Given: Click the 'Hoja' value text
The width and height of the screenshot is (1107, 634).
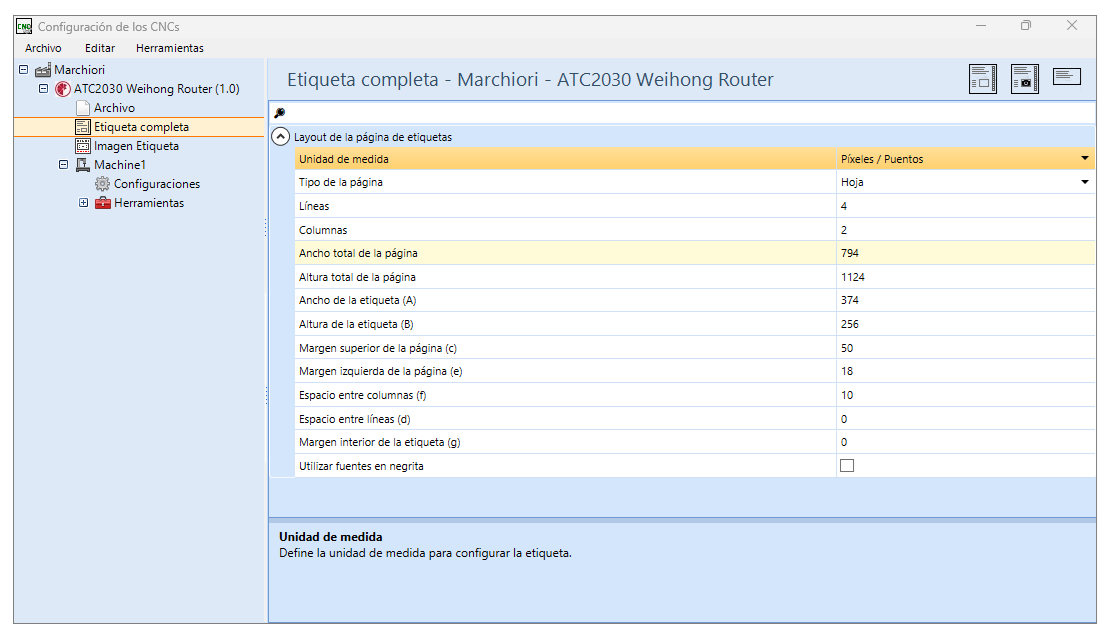Looking at the screenshot, I should click(852, 183).
